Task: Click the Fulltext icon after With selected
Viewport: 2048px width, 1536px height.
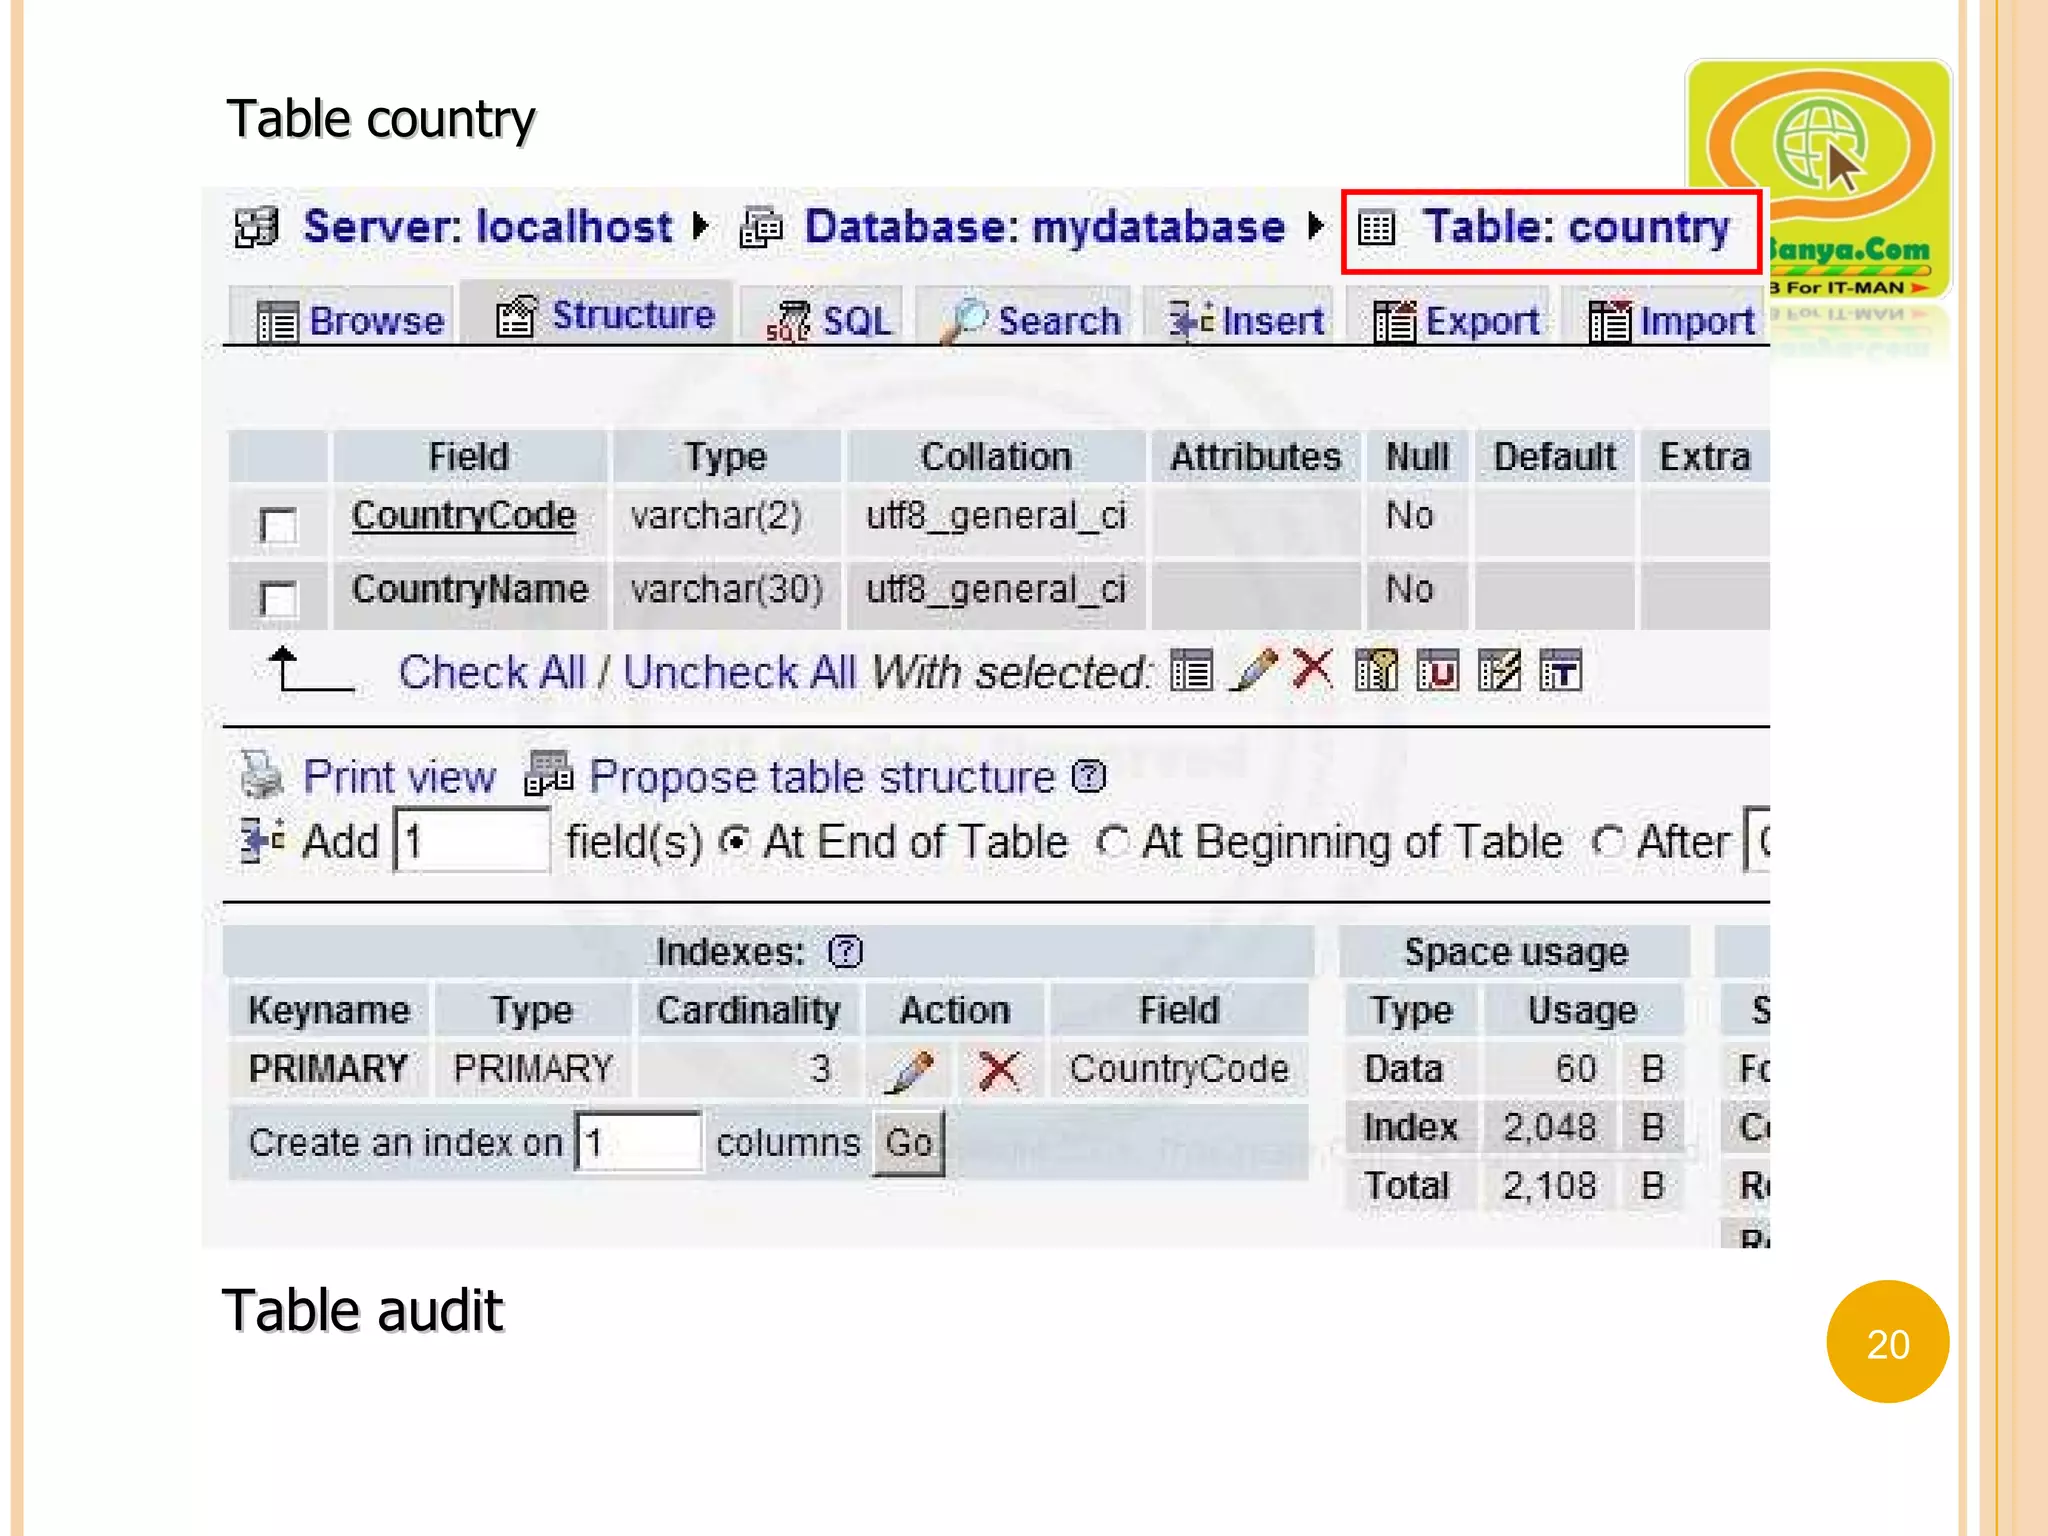Action: (1560, 671)
